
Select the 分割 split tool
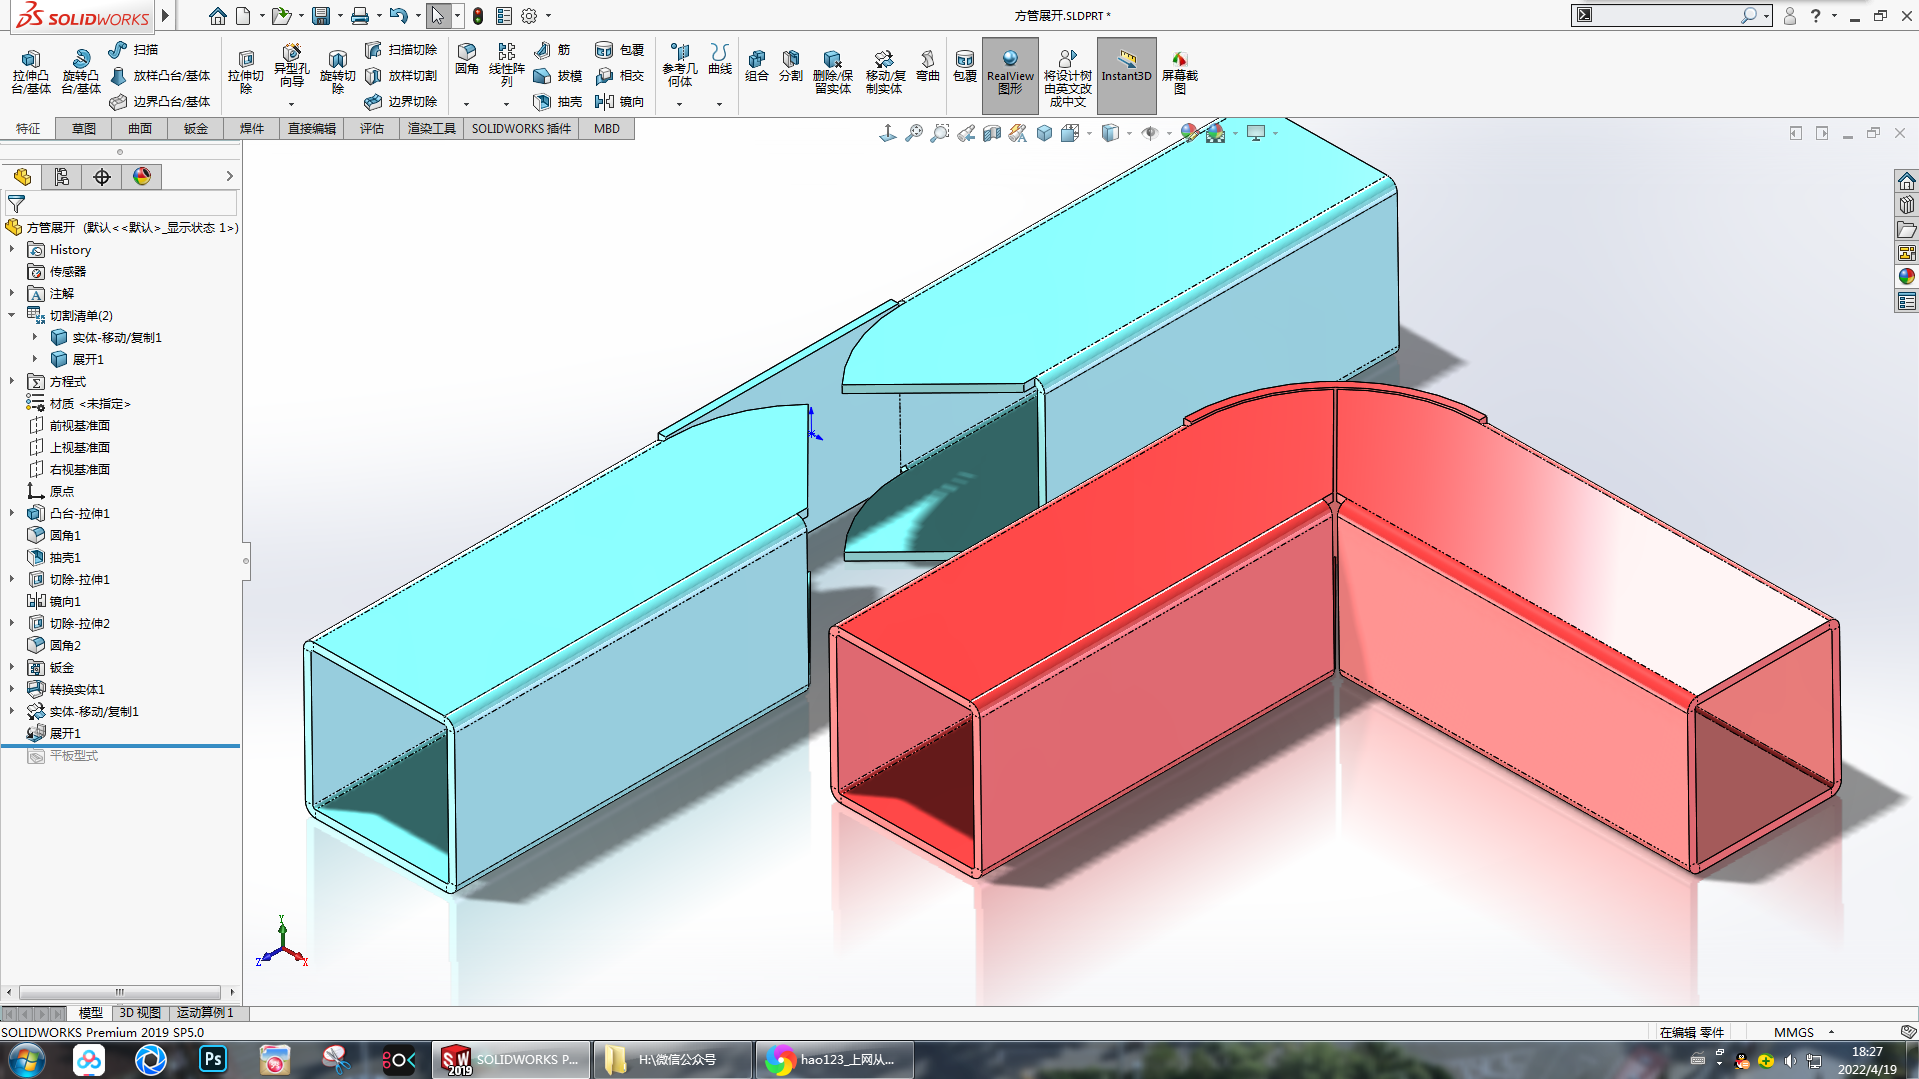(791, 66)
